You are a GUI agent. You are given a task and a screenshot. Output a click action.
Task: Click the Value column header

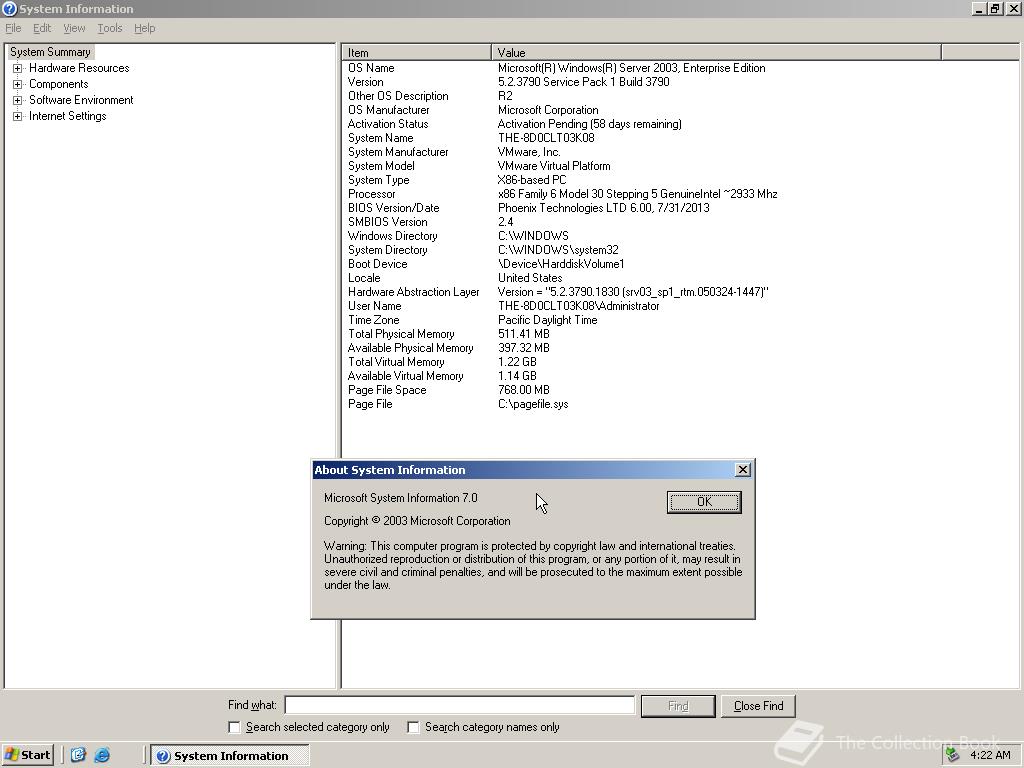coord(716,52)
